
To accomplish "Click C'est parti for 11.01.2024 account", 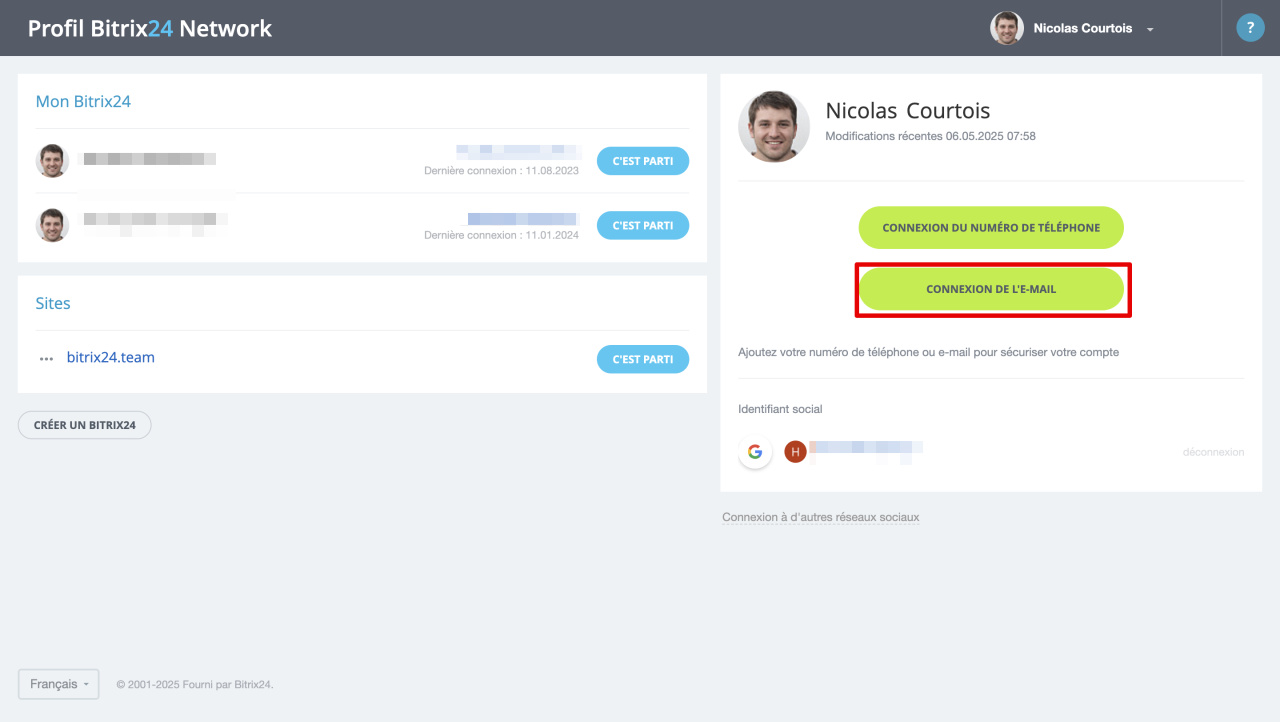I will coord(643,225).
